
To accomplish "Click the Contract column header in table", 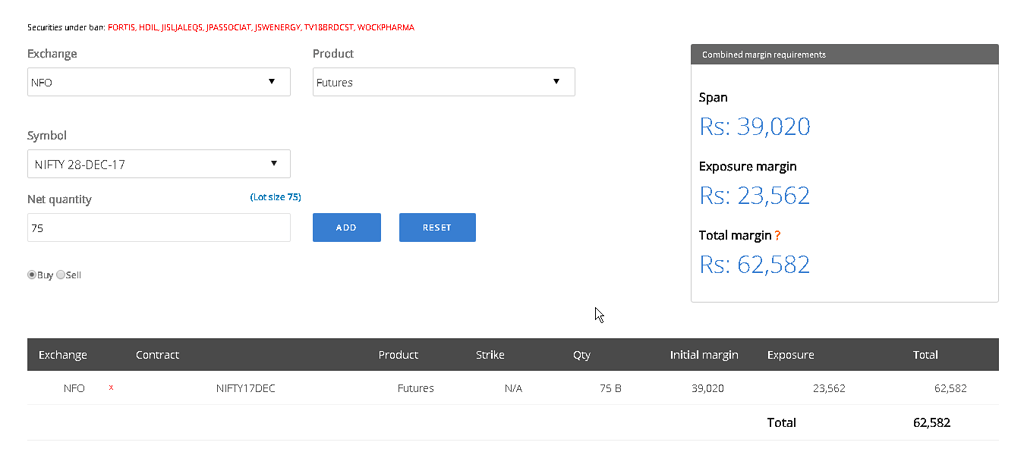I will click(x=157, y=355).
